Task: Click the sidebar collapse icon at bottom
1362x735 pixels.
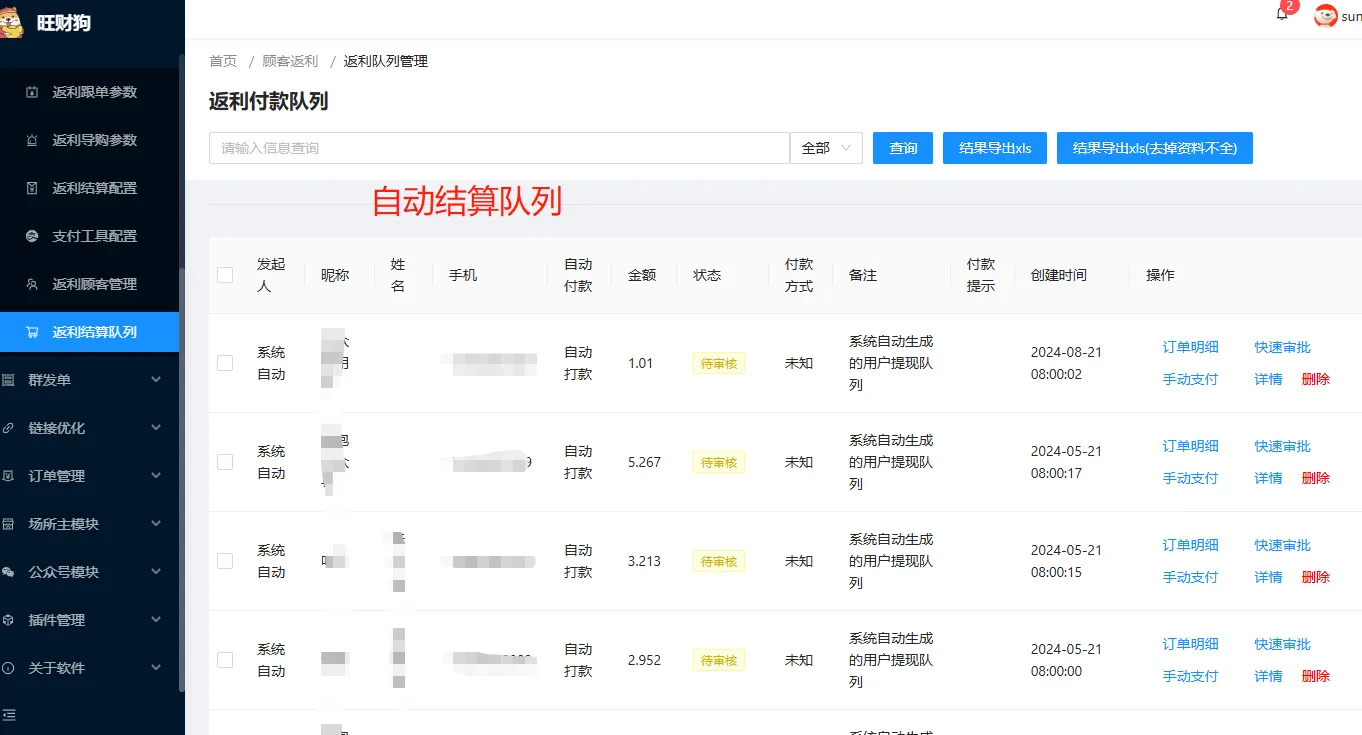Action: 9,715
